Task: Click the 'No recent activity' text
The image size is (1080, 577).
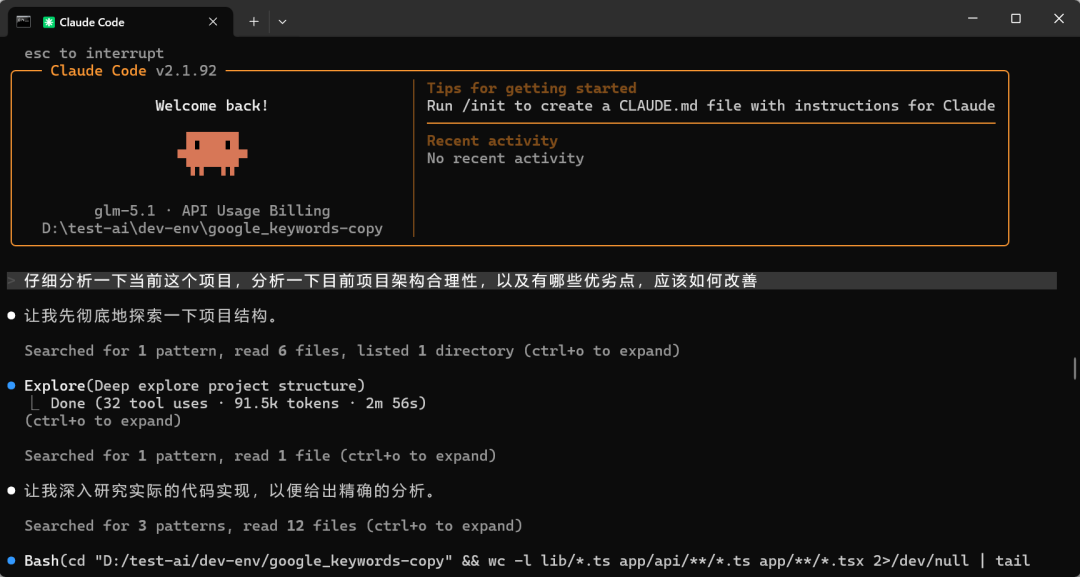Action: point(506,158)
